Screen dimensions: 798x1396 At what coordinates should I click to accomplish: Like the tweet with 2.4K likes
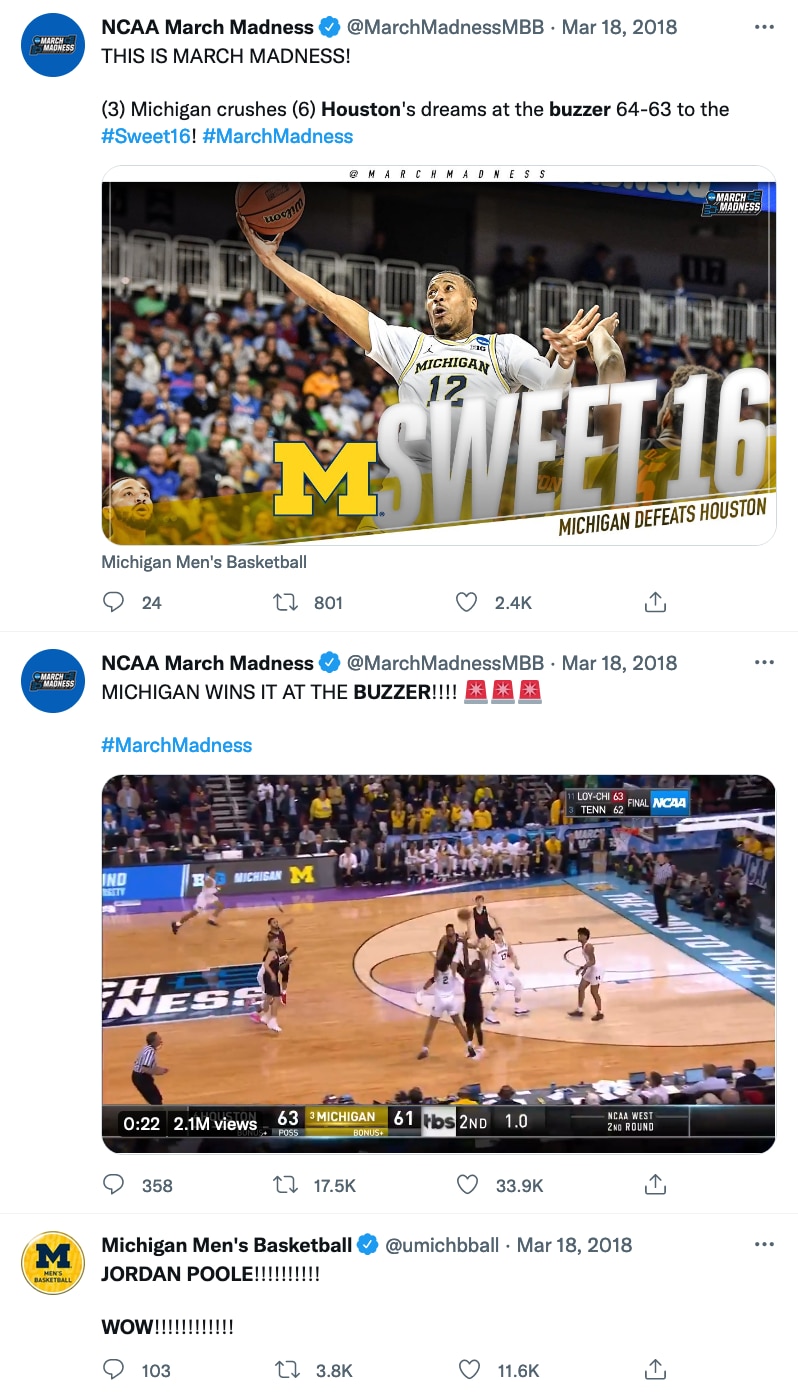pos(467,602)
